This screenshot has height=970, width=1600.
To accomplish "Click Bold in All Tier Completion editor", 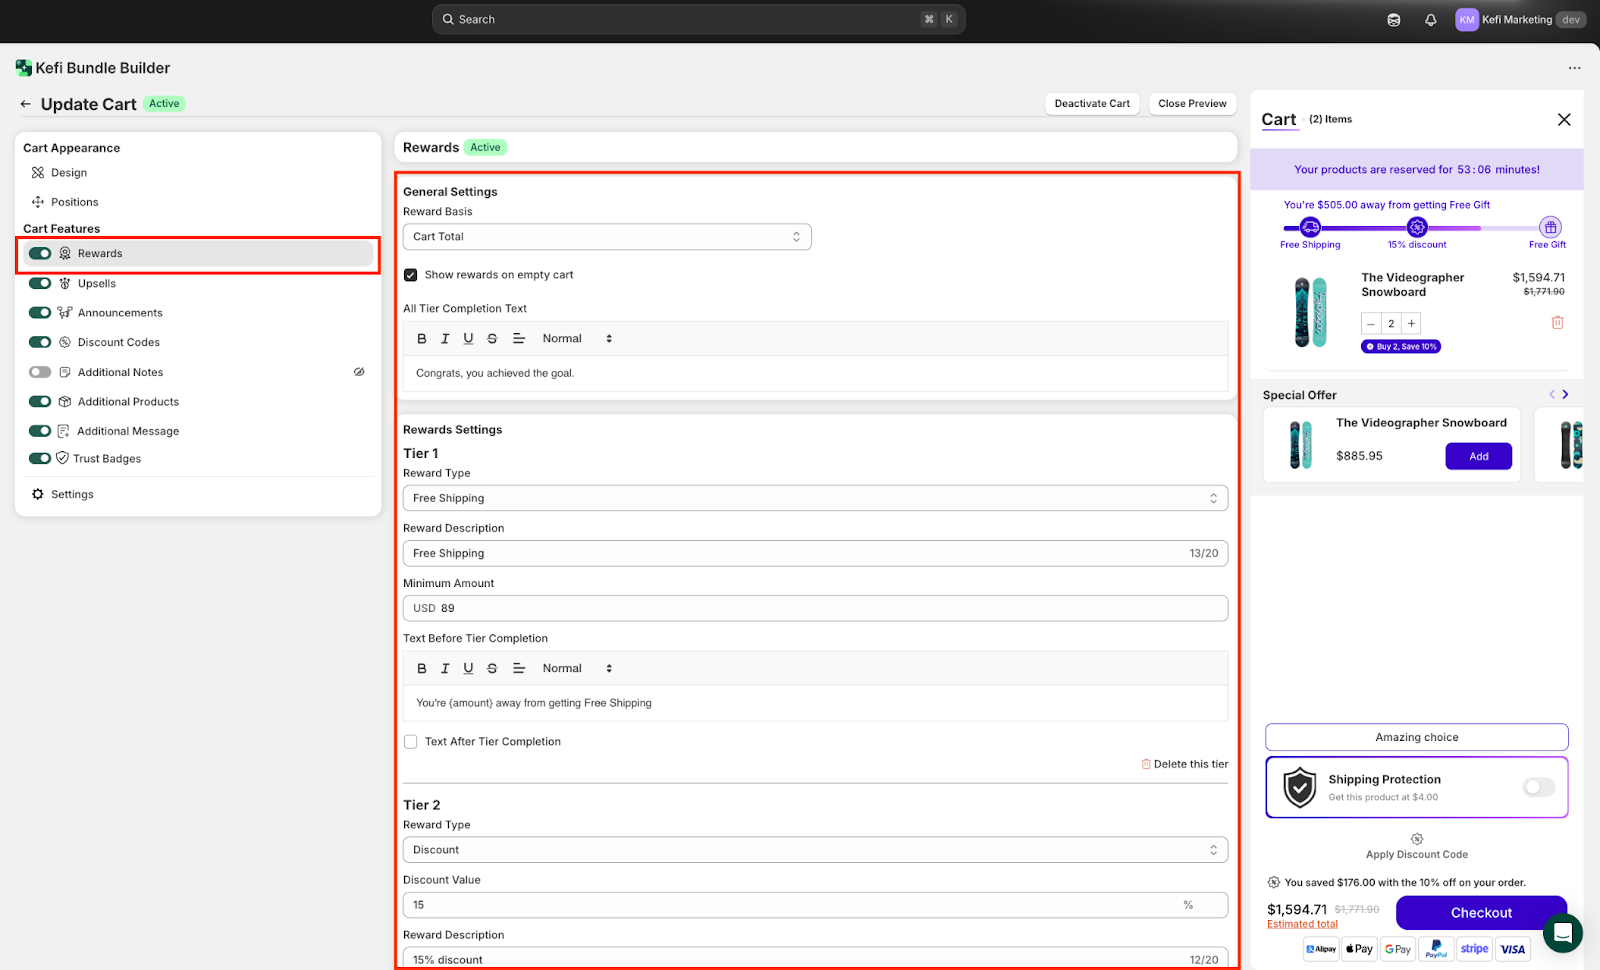I will [422, 339].
